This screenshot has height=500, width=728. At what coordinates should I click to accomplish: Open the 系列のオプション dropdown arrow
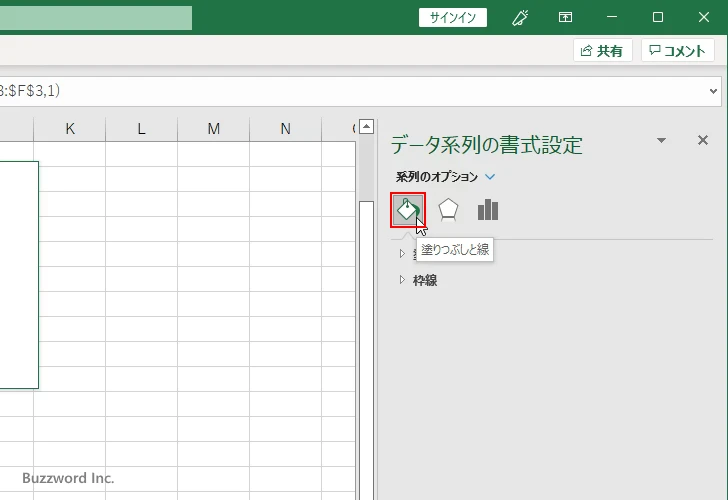pos(490,177)
